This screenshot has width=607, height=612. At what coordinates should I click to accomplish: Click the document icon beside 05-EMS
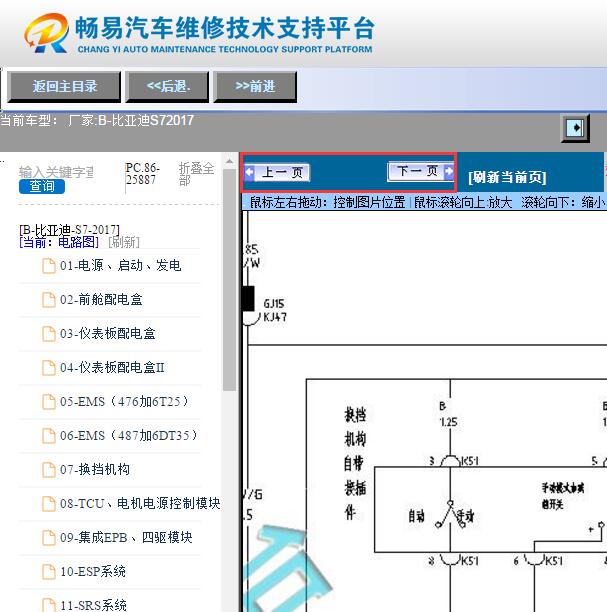[x=49, y=402]
